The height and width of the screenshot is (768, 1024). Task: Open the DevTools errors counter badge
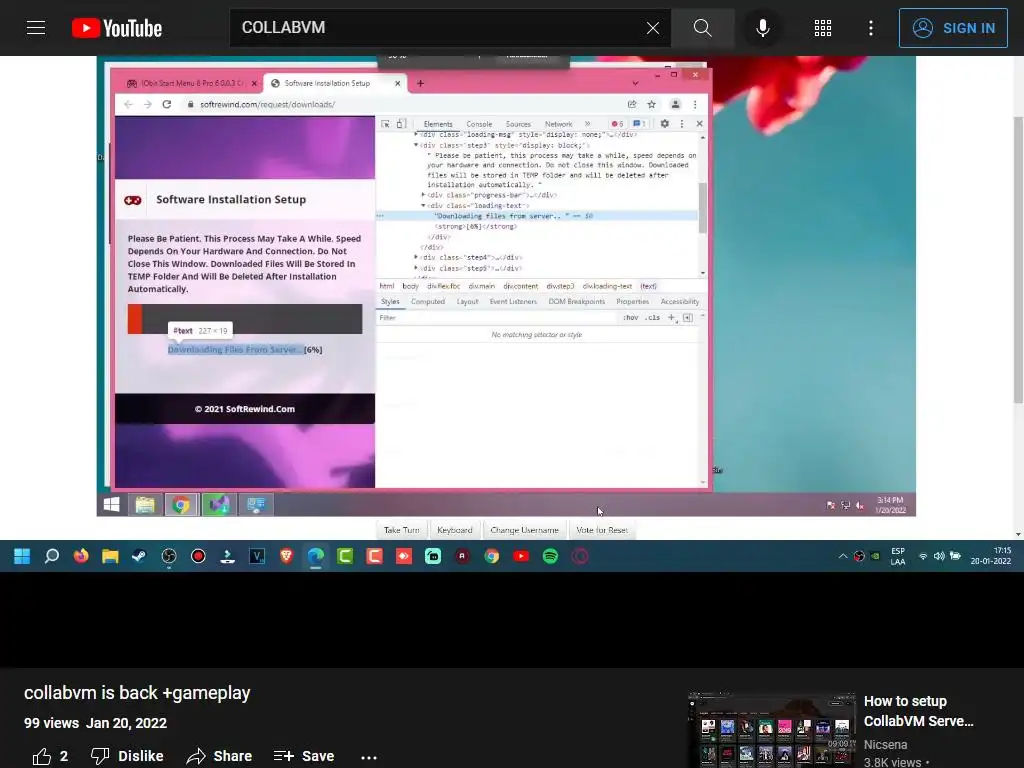[x=617, y=124]
